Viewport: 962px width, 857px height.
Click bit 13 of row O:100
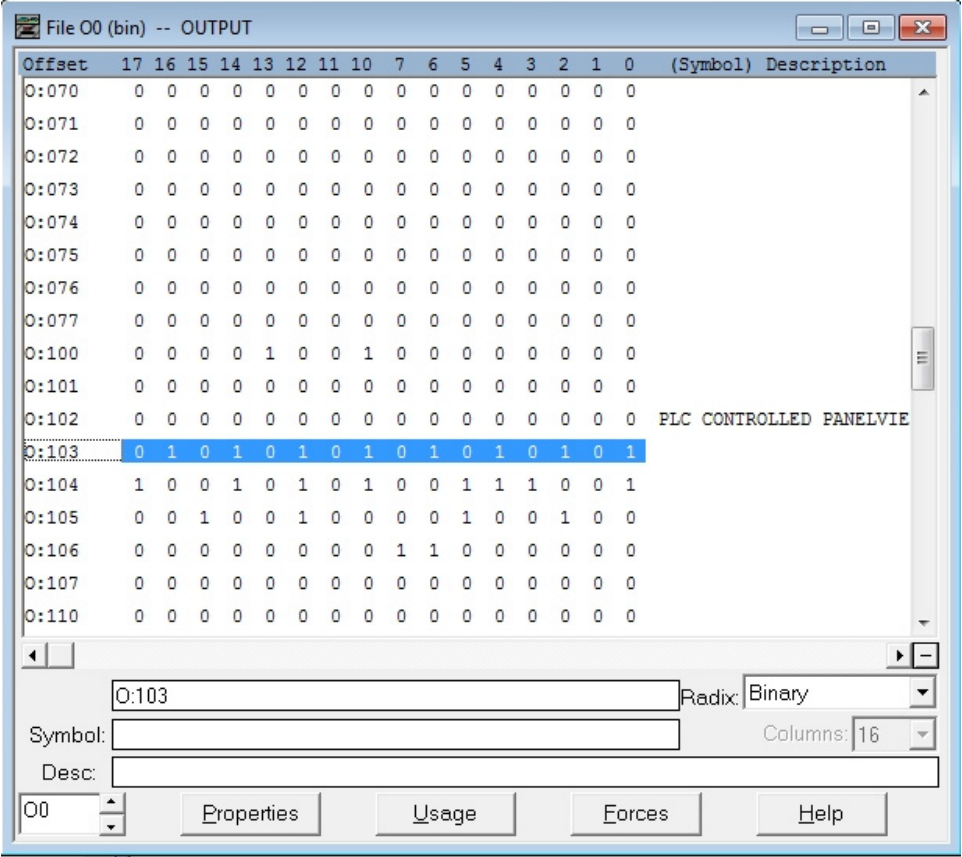click(x=270, y=353)
